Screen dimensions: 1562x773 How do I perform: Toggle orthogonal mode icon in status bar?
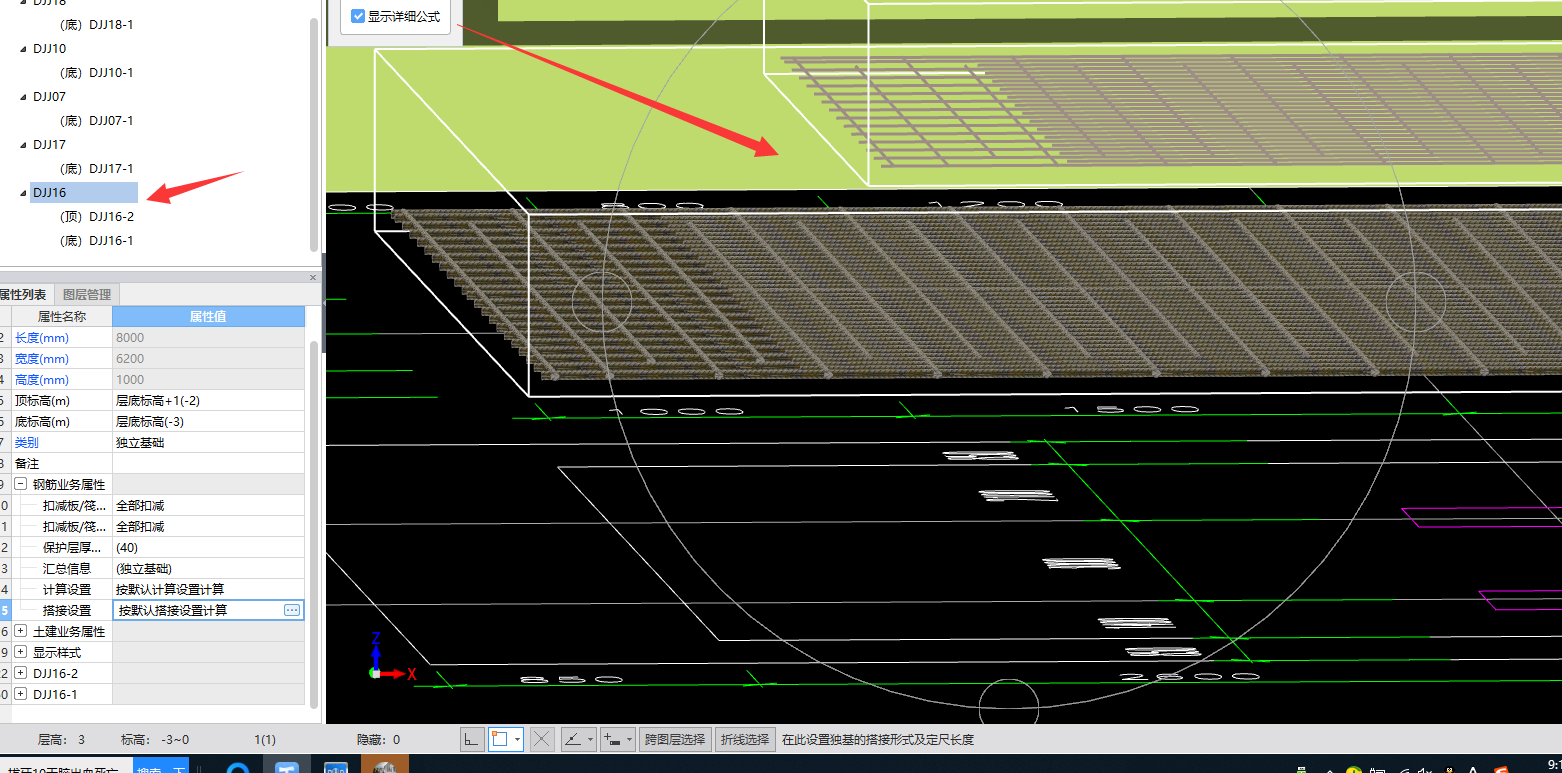[x=472, y=740]
